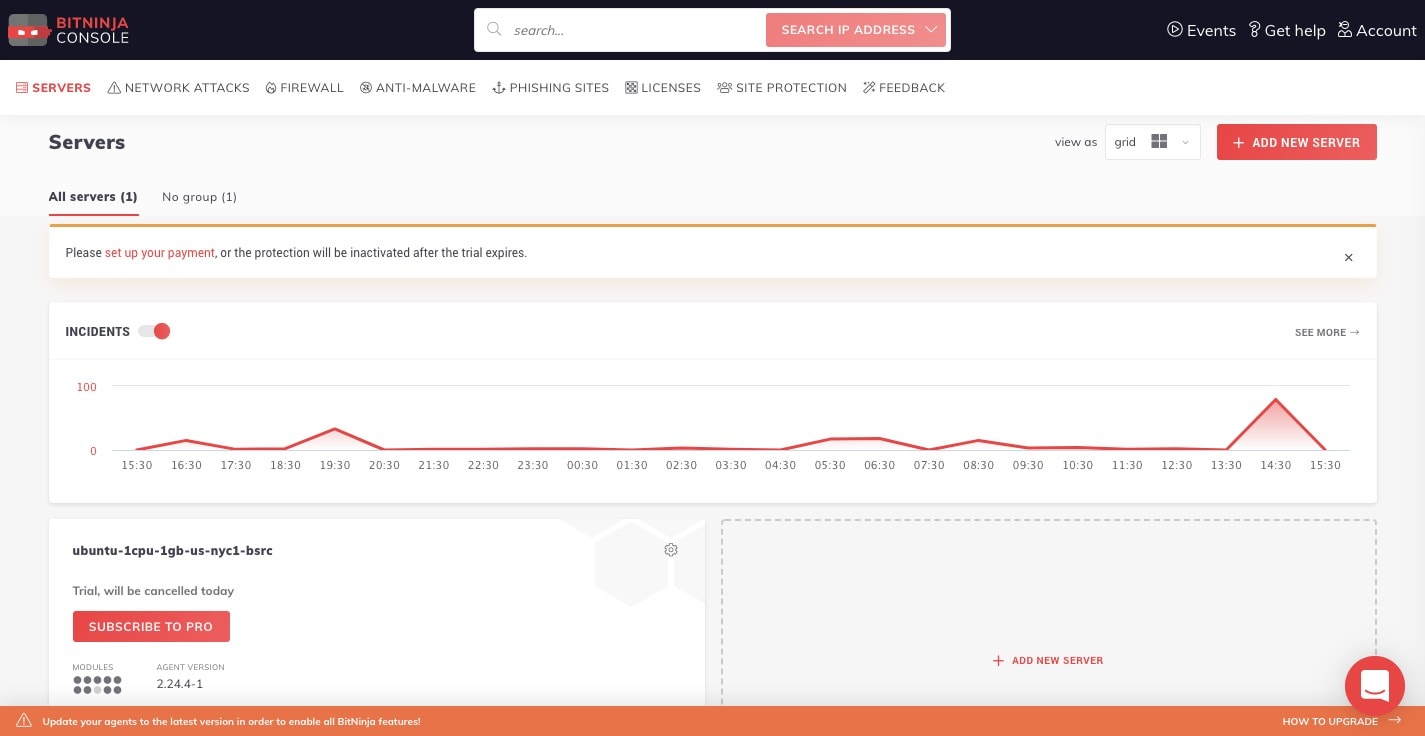Click the Account person icon
The image size is (1425, 736).
[1345, 30]
